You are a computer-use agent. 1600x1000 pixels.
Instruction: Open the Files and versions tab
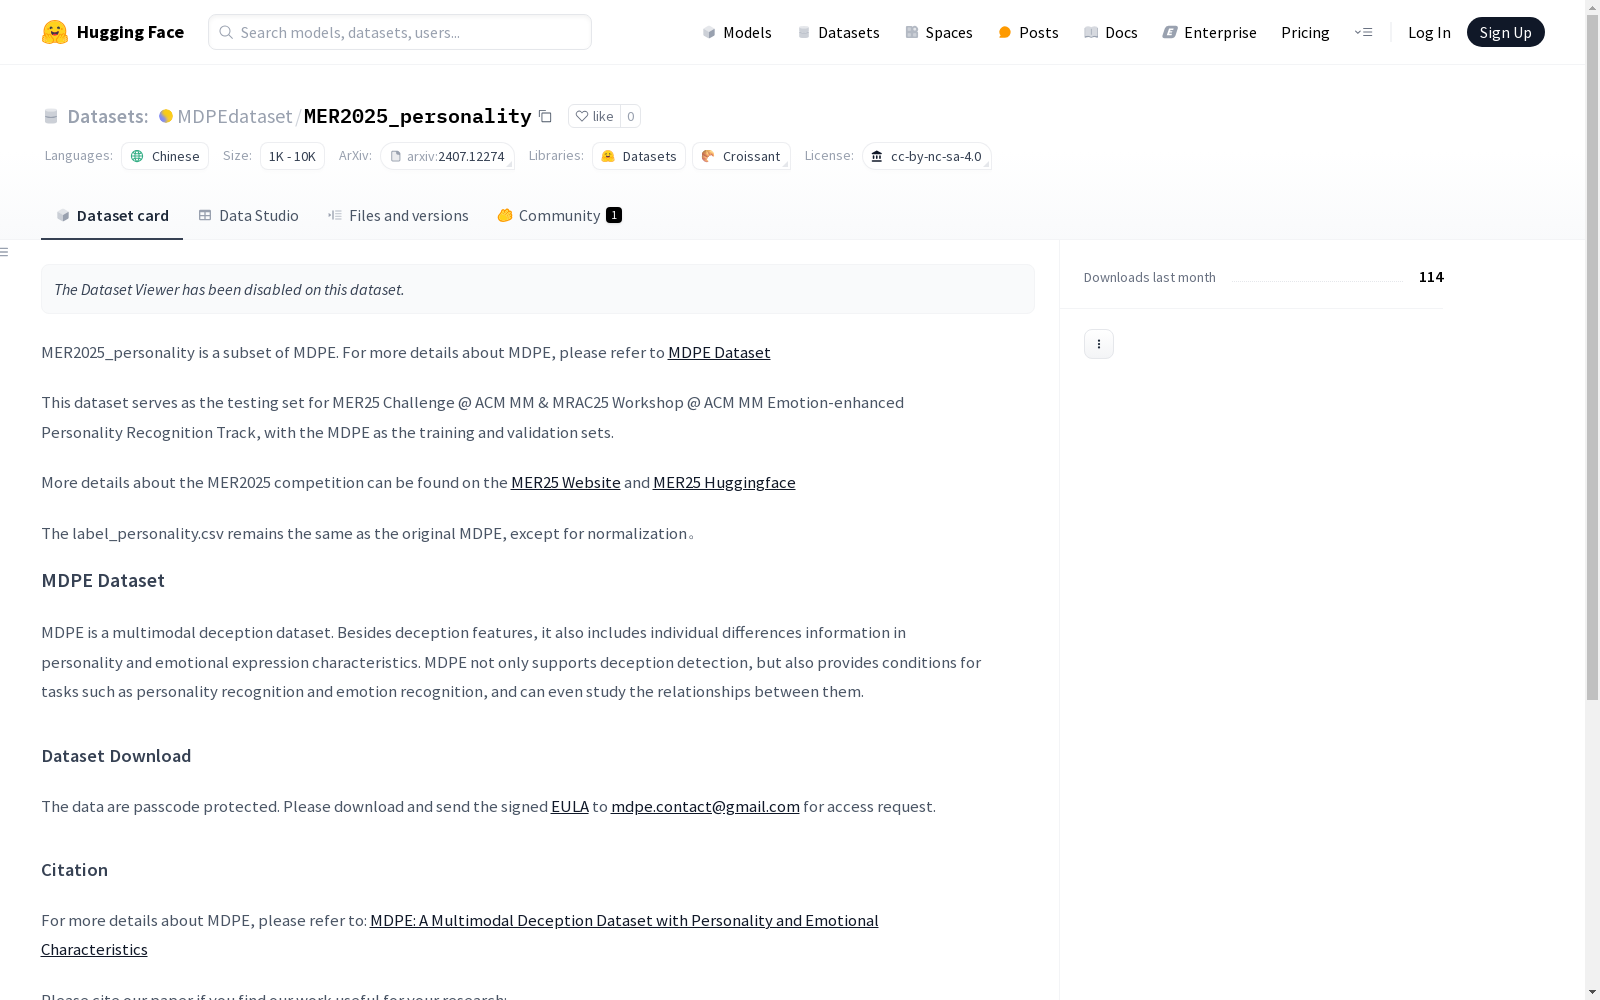point(398,215)
